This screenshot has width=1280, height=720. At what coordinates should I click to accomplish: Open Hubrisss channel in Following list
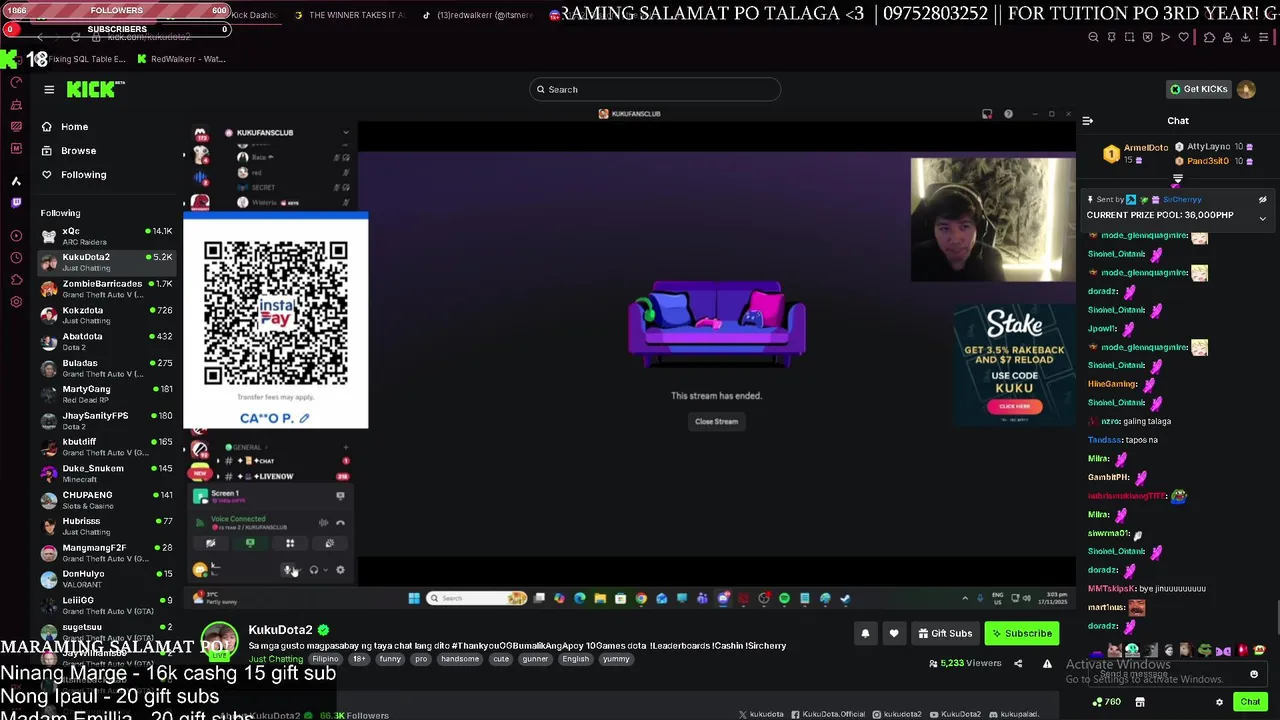106,526
